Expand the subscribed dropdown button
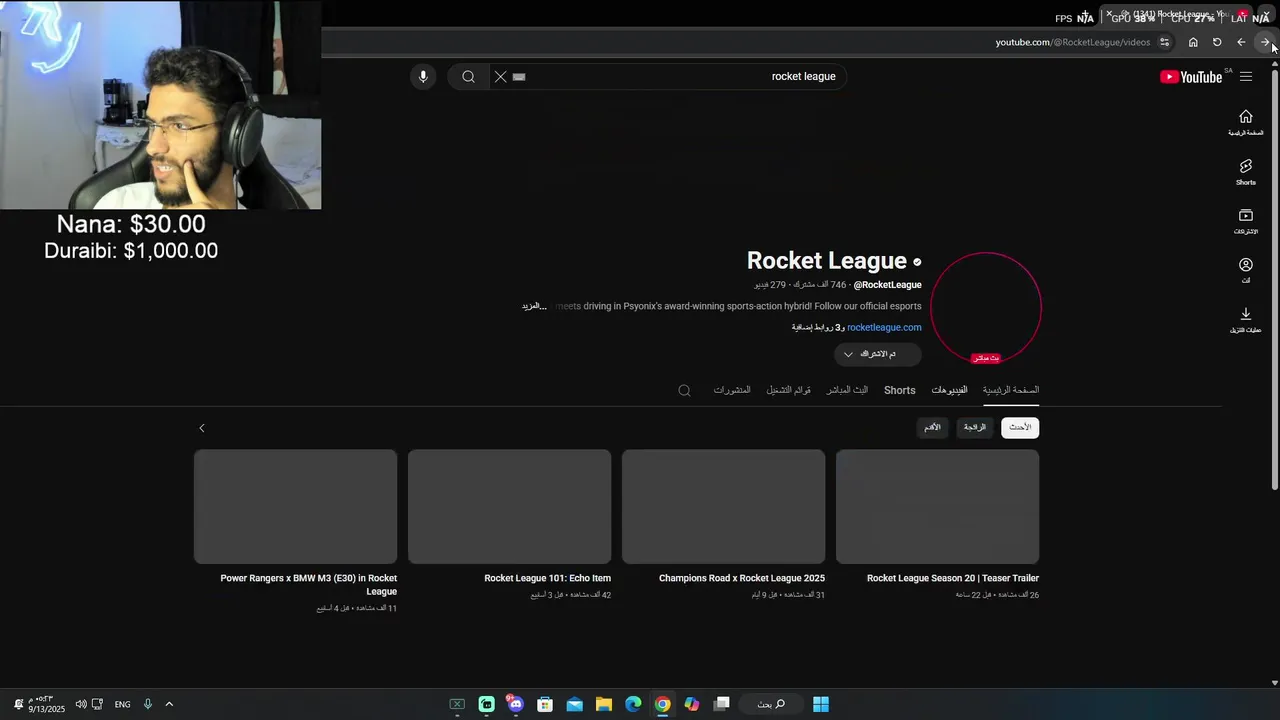Image resolution: width=1280 pixels, height=720 pixels. coord(877,354)
